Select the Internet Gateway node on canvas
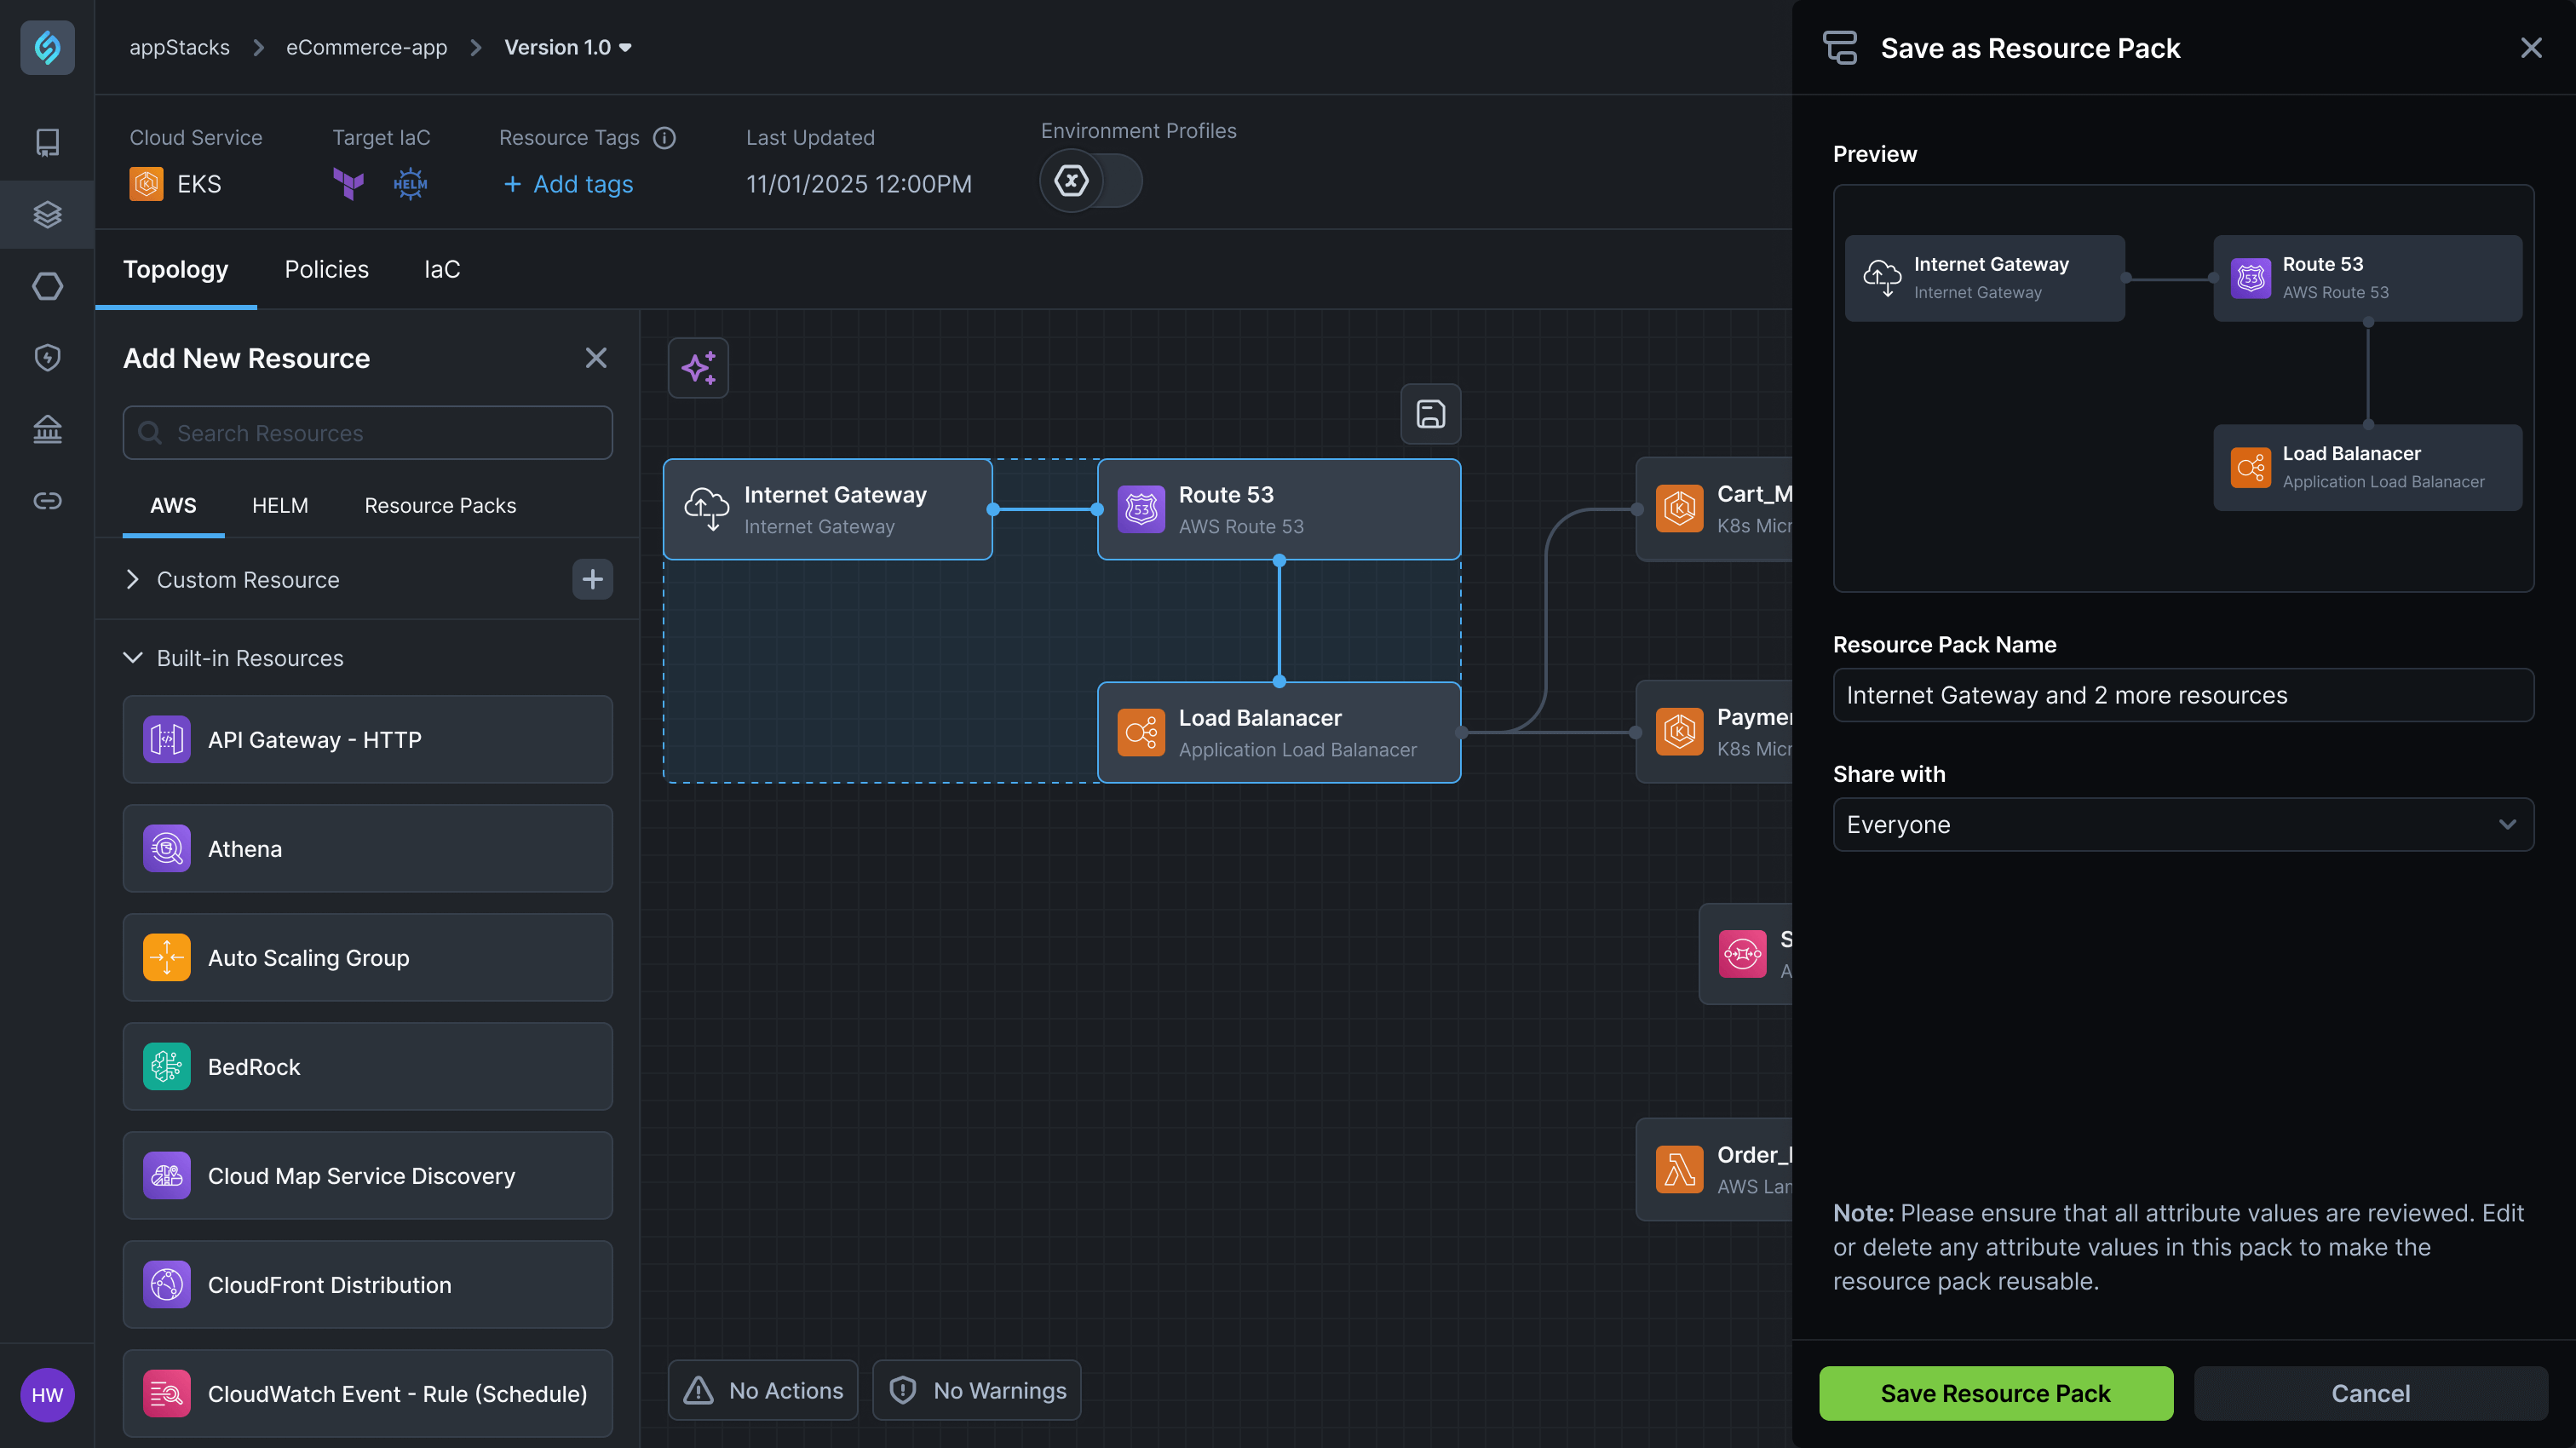2576x1448 pixels. pyautogui.click(x=827, y=509)
